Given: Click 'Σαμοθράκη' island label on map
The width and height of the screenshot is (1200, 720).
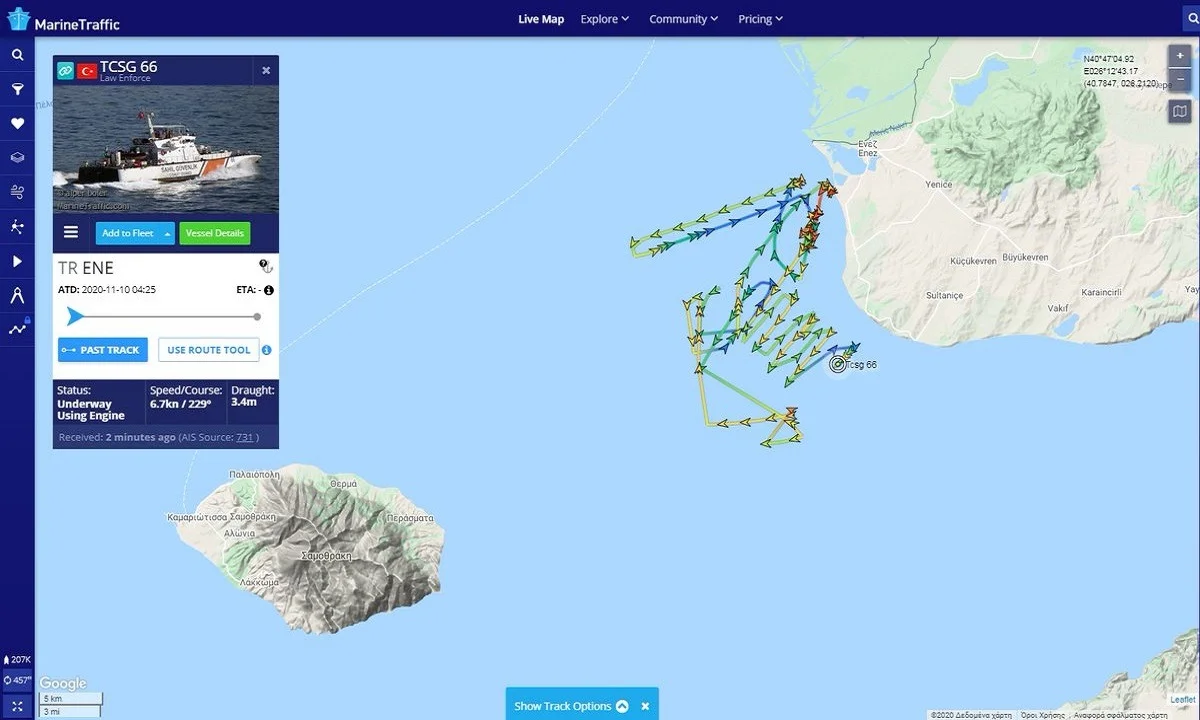Looking at the screenshot, I should [x=327, y=555].
